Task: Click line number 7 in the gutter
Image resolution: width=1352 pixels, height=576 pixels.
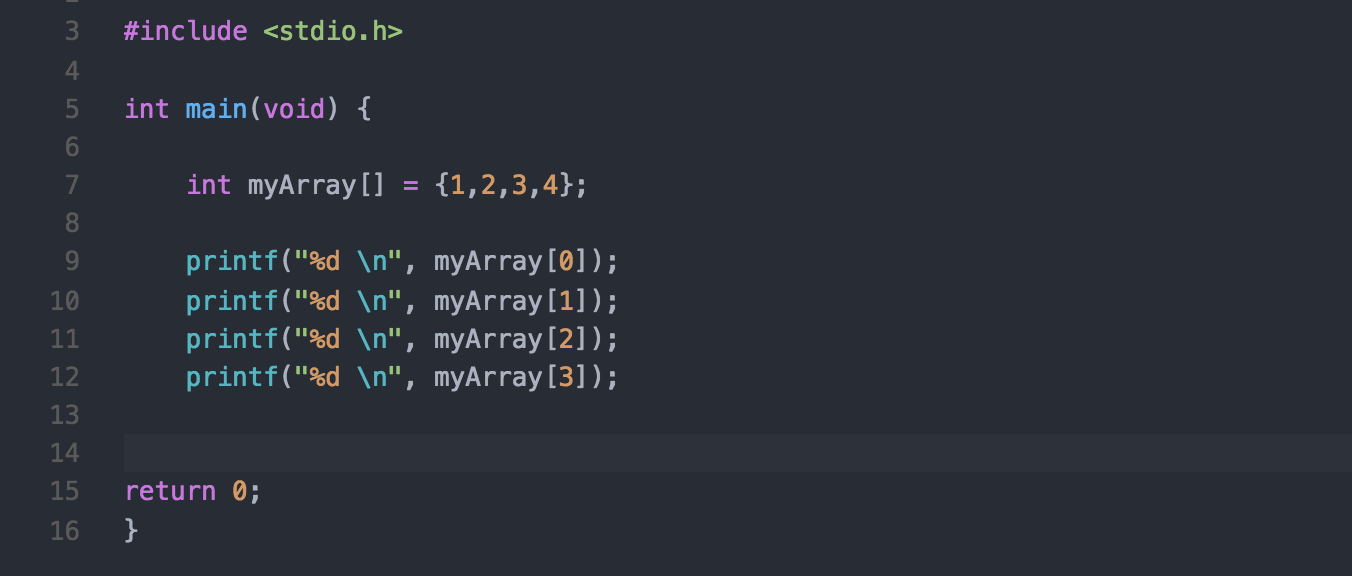Action: coord(71,185)
